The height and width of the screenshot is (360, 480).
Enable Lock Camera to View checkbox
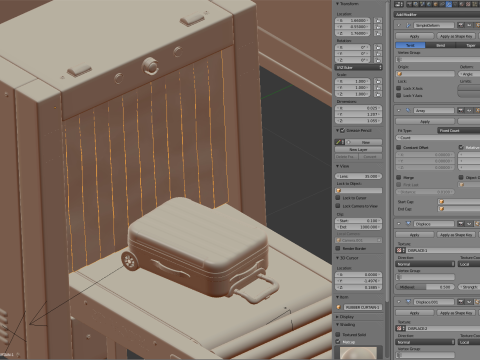(338, 206)
